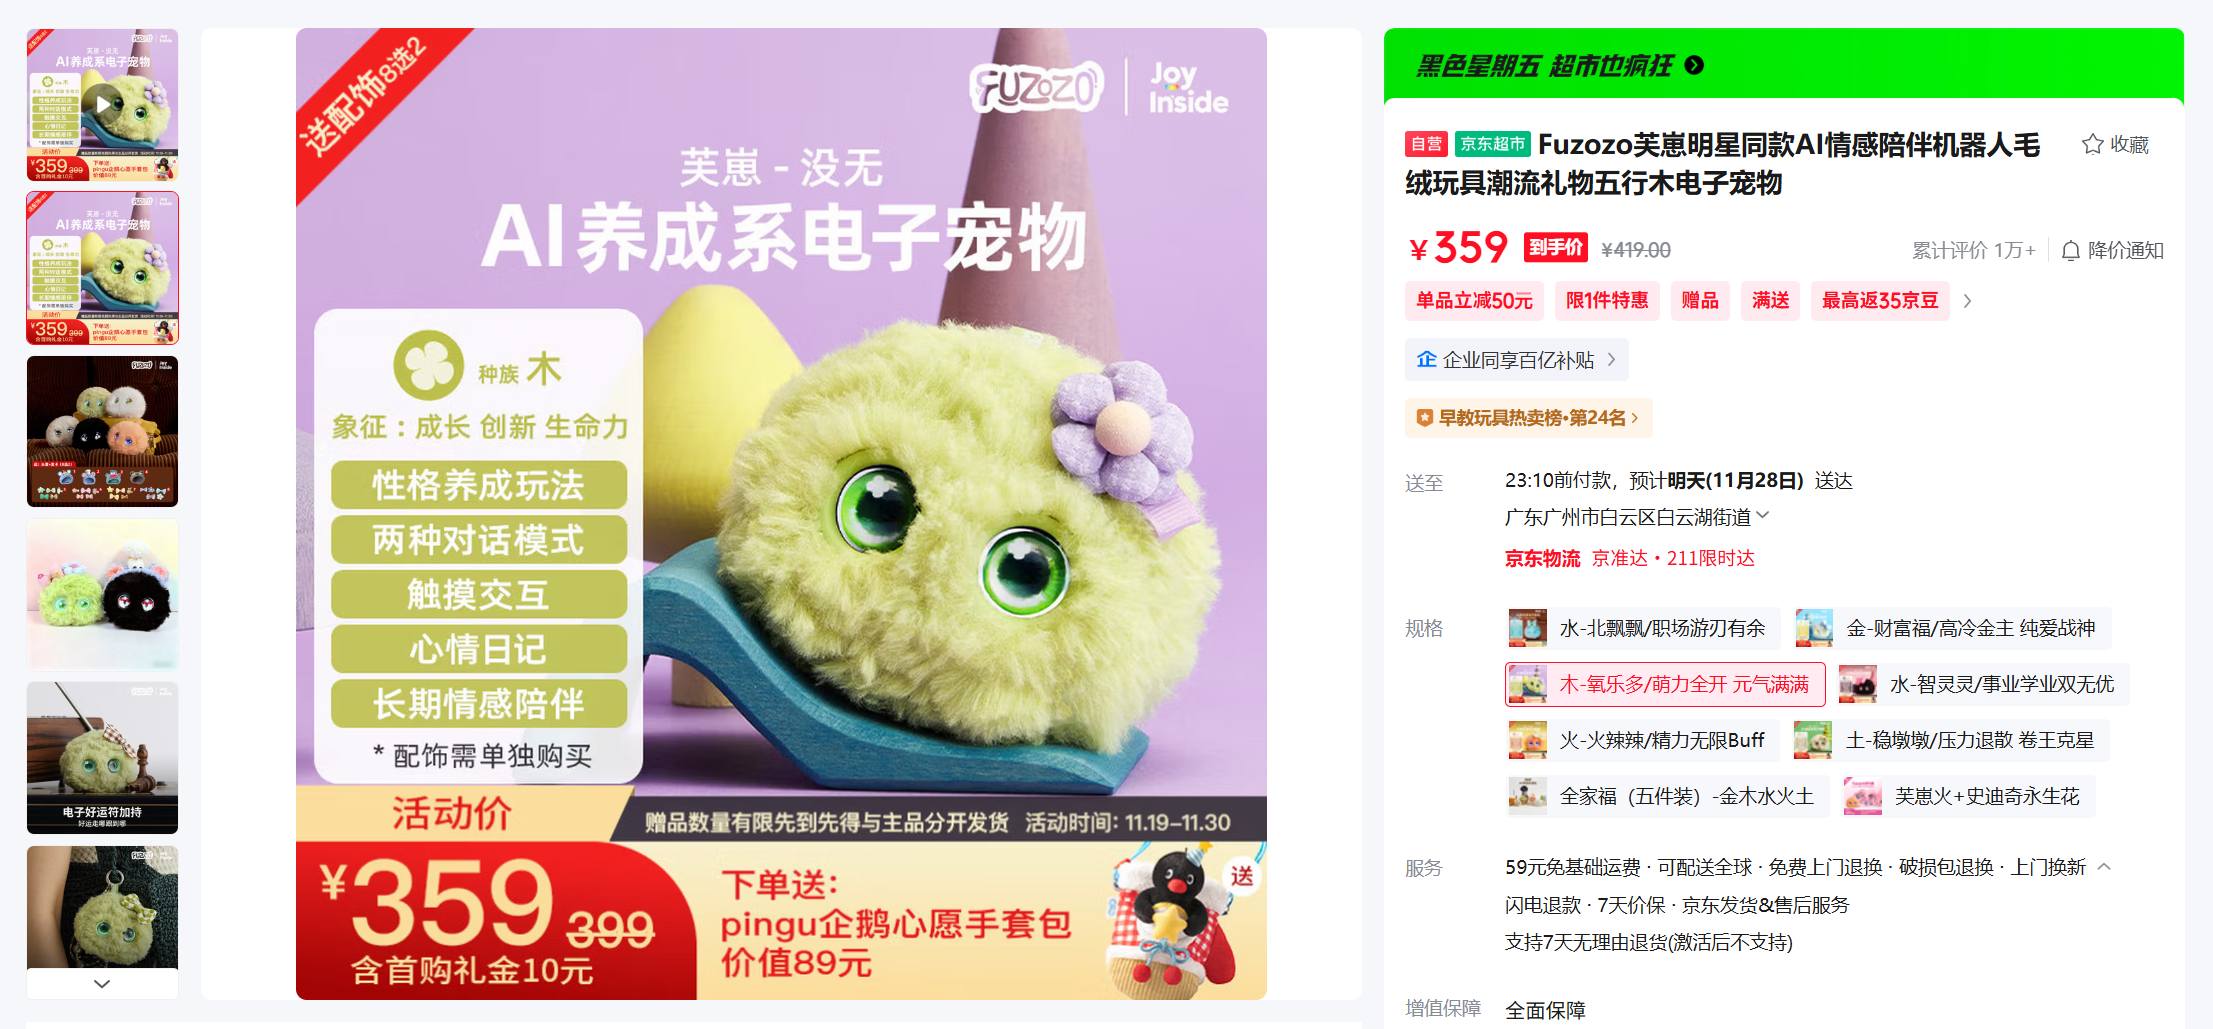Click the 最高返35京豆 tag
Viewport: 2213px width, 1029px height.
[x=1880, y=301]
